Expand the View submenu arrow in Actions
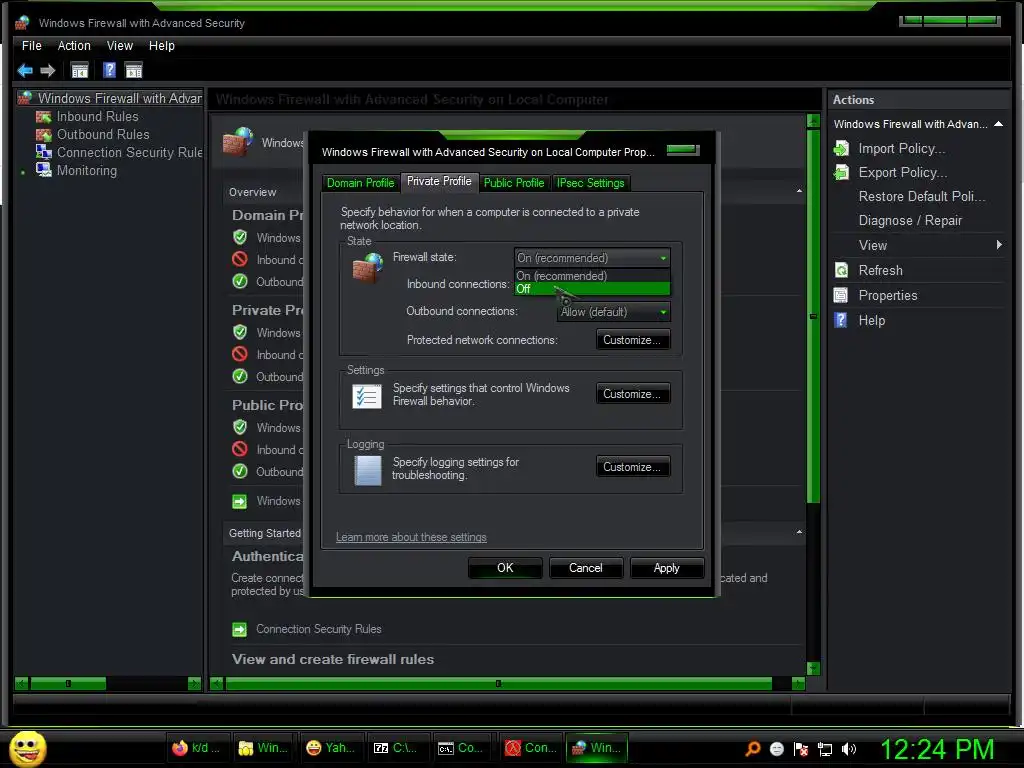Viewport: 1024px width, 768px height. 999,245
